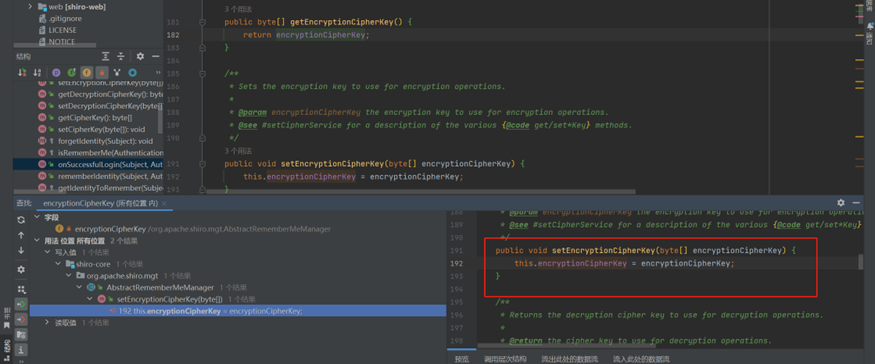Image resolution: width=875 pixels, height=364 pixels.
Task: Switch to 流入此处的数据流 tab
Action: coord(641,359)
